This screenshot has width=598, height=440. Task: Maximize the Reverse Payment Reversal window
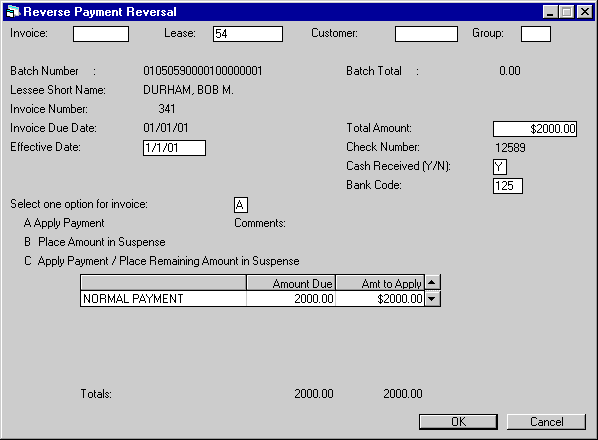click(x=567, y=12)
